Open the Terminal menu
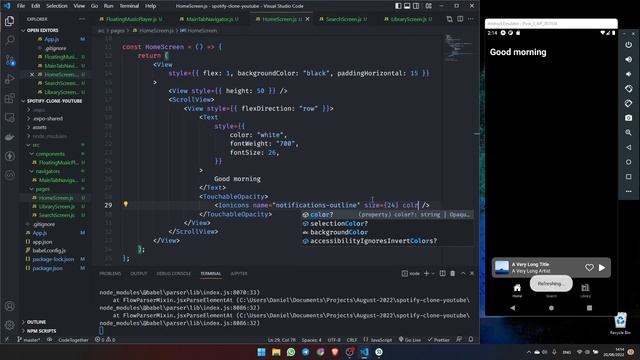This screenshot has height=360, width=640. 129,6
